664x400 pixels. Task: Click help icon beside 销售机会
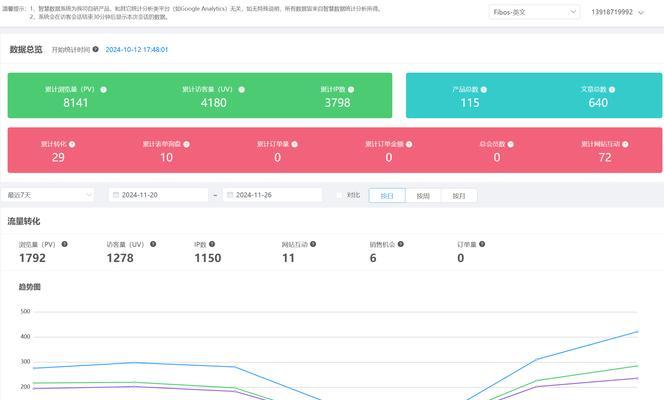[400, 244]
